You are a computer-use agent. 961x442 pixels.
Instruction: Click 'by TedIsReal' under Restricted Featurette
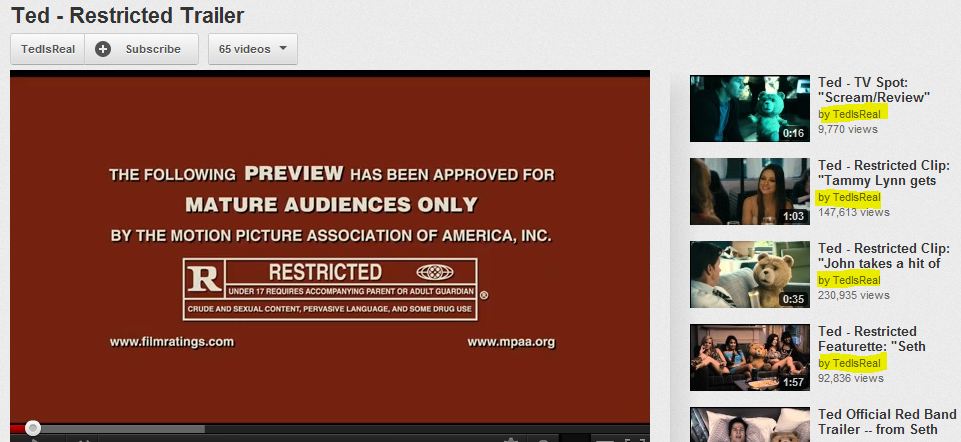[x=849, y=363]
